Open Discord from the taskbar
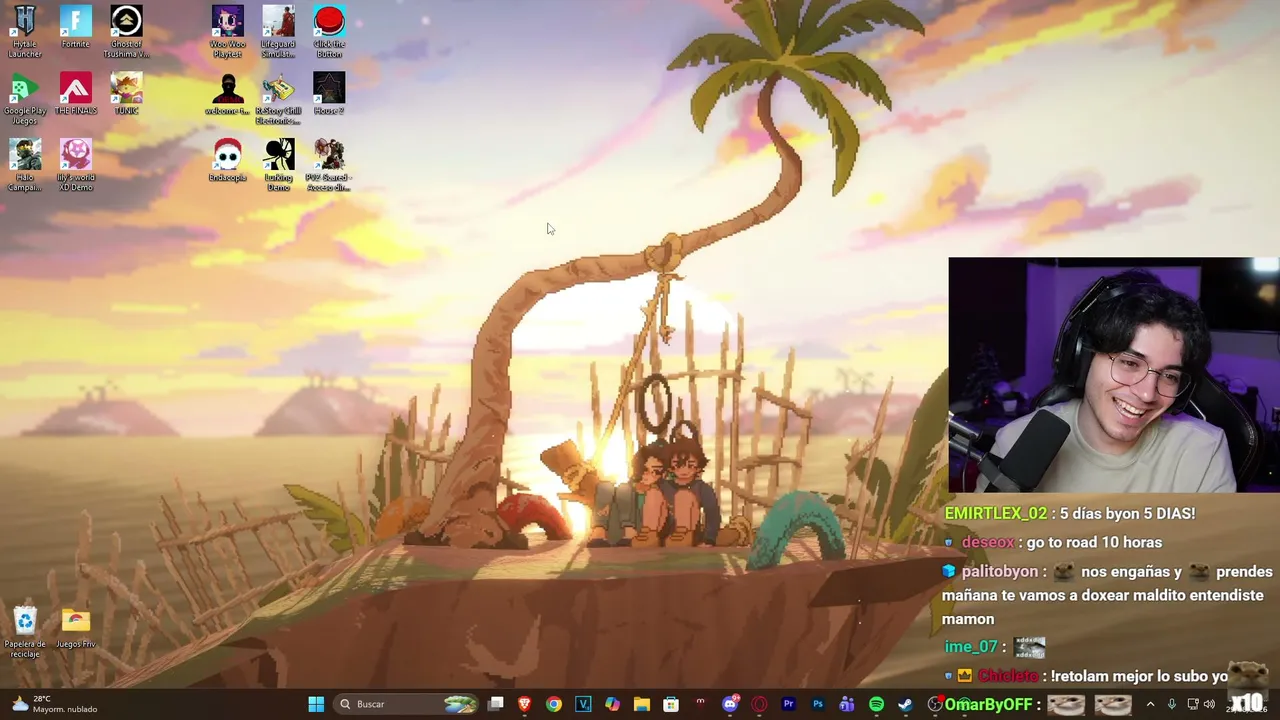Viewport: 1280px width, 720px height. click(x=730, y=704)
